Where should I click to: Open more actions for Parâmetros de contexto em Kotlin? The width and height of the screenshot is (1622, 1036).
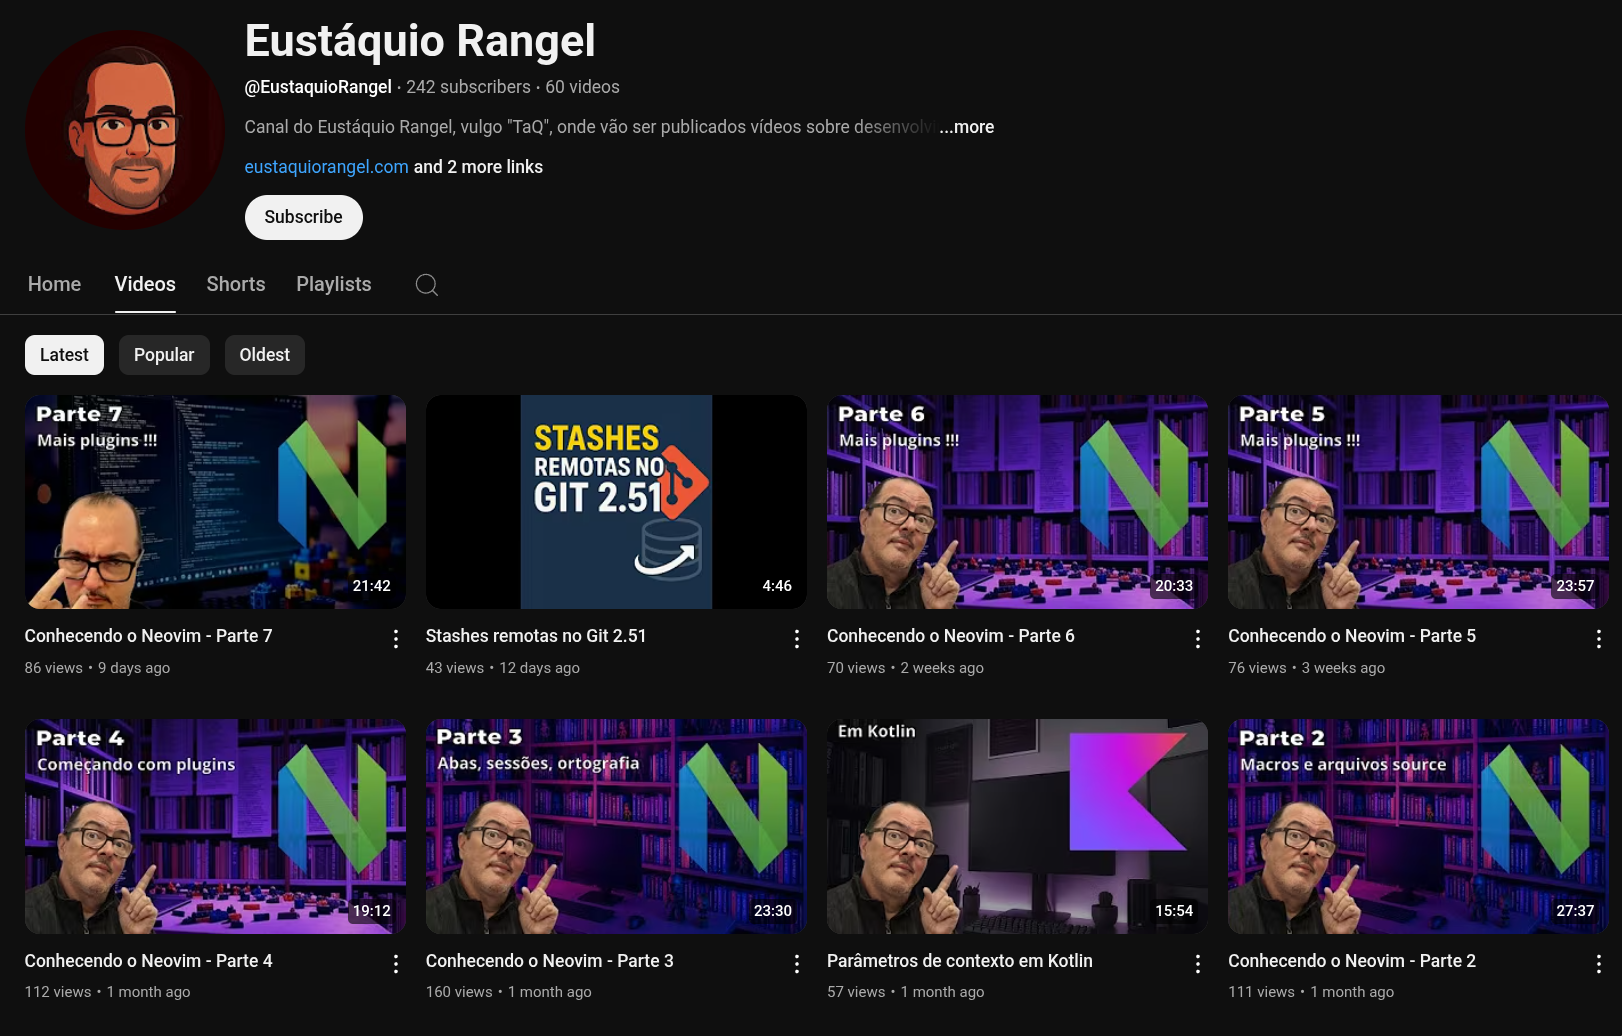pyautogui.click(x=1198, y=964)
